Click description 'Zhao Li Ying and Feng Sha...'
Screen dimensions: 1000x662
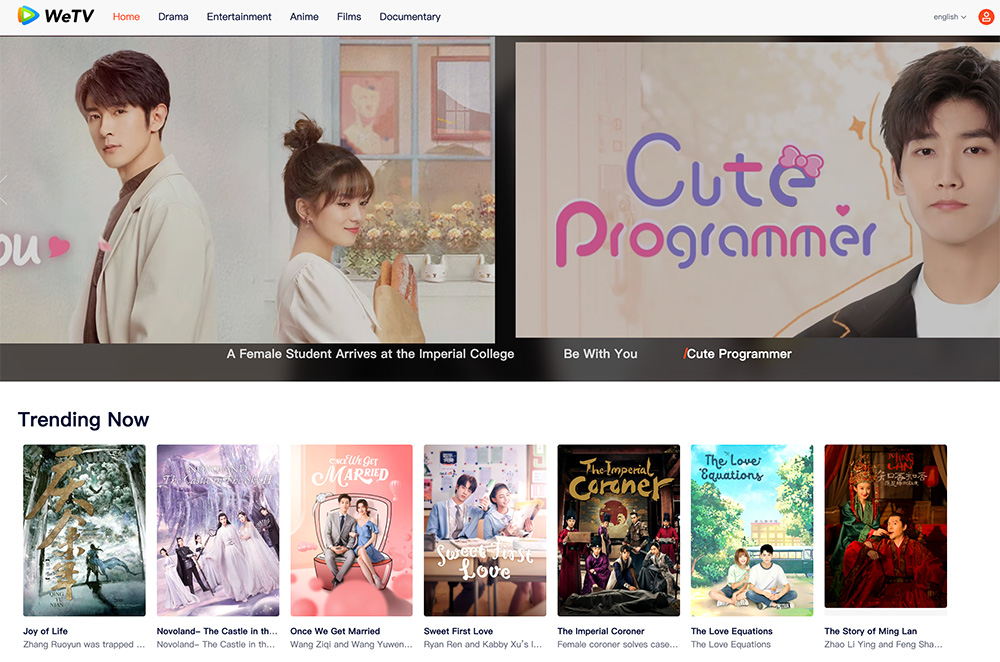[883, 645]
